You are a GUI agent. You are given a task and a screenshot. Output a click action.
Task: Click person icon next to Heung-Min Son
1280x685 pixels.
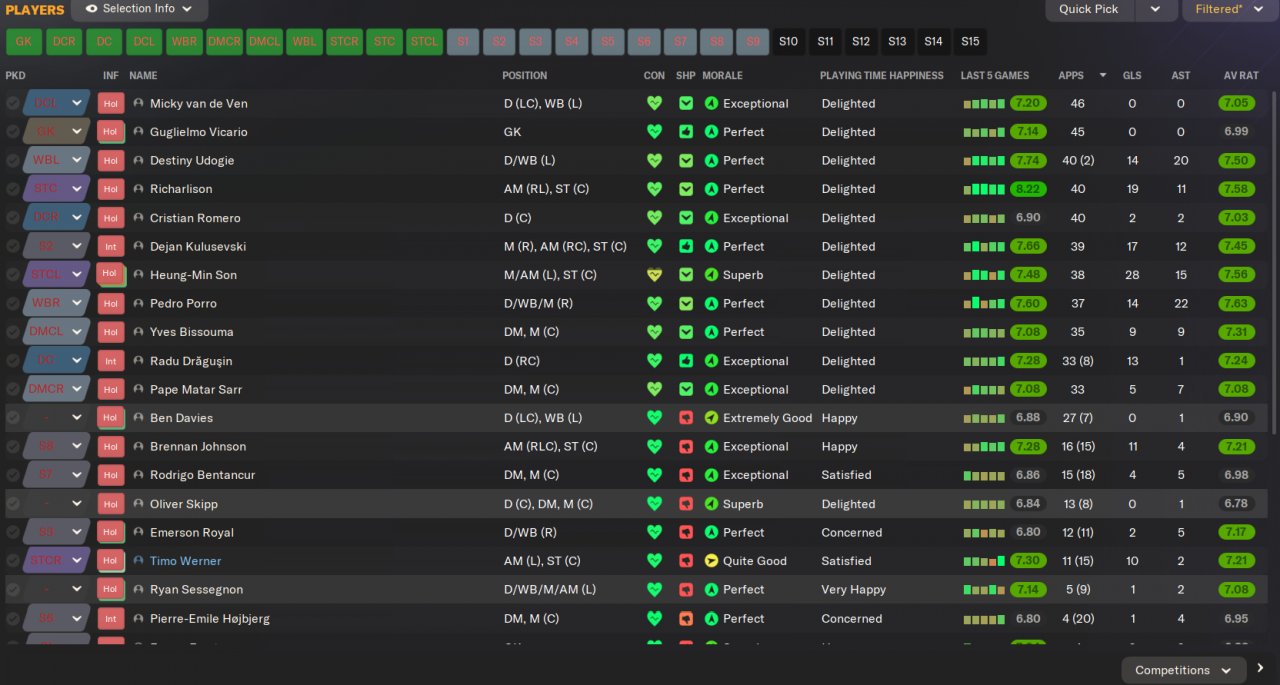point(138,275)
